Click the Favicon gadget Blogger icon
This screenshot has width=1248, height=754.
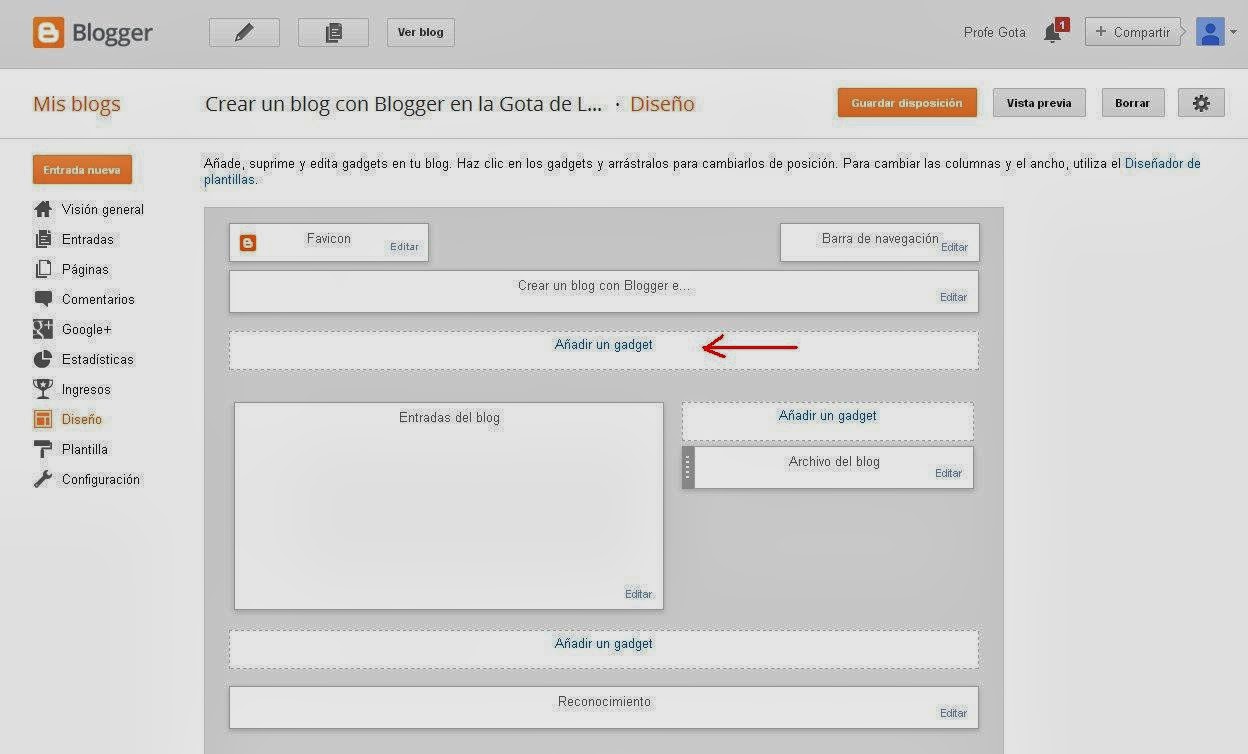click(x=248, y=242)
